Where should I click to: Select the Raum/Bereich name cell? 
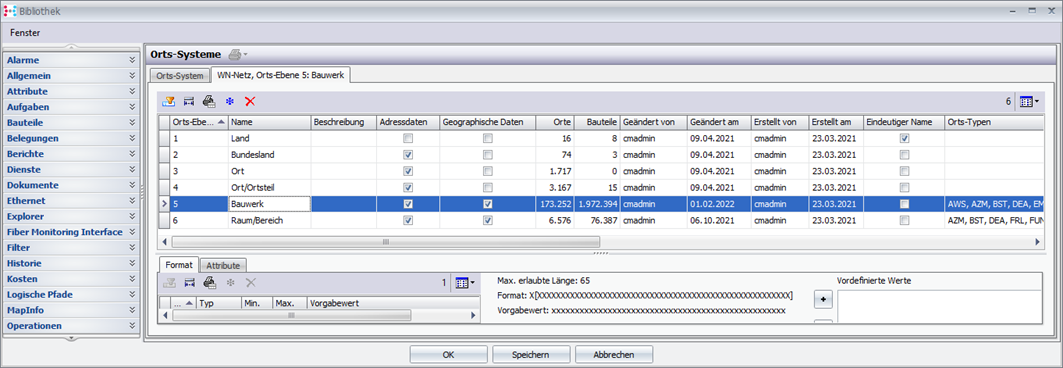[x=269, y=220]
